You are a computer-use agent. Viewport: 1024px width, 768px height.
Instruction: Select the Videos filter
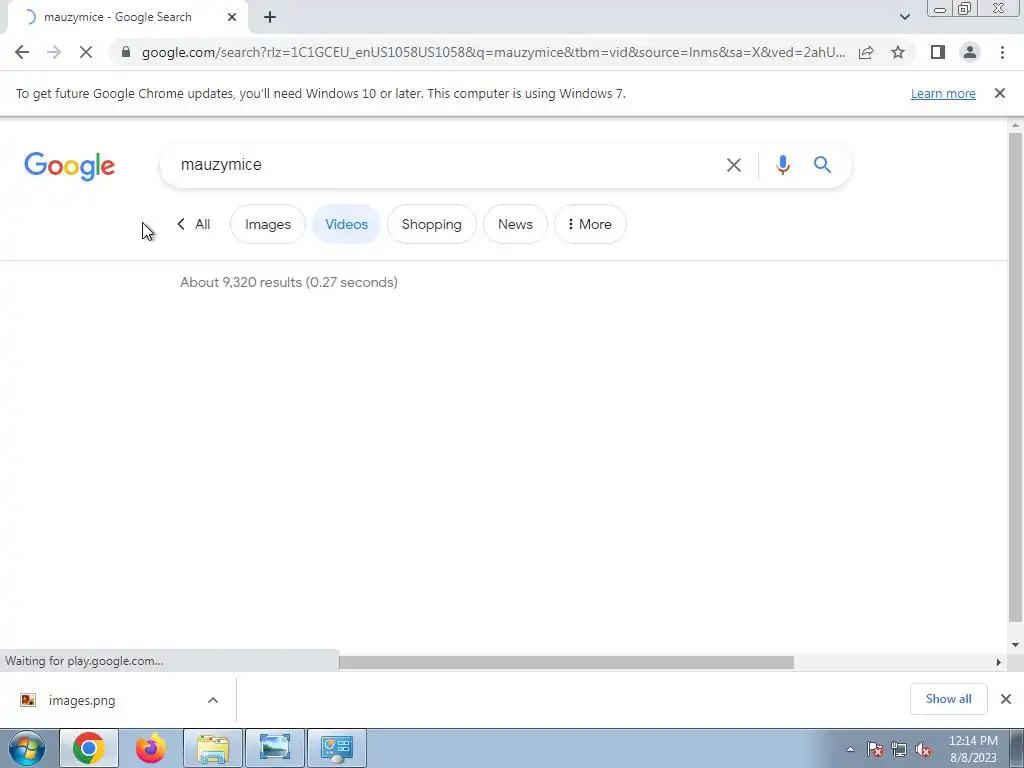coord(346,224)
